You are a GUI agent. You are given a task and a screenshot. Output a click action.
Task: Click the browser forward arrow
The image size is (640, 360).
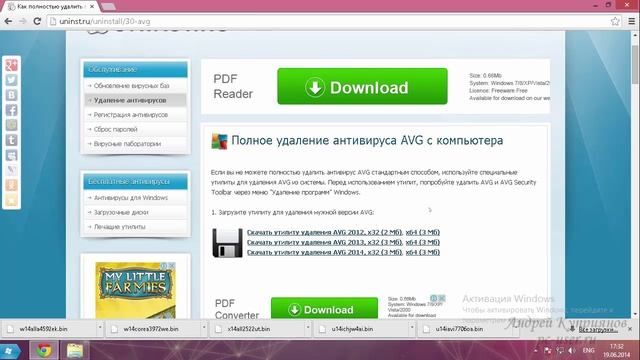point(22,21)
